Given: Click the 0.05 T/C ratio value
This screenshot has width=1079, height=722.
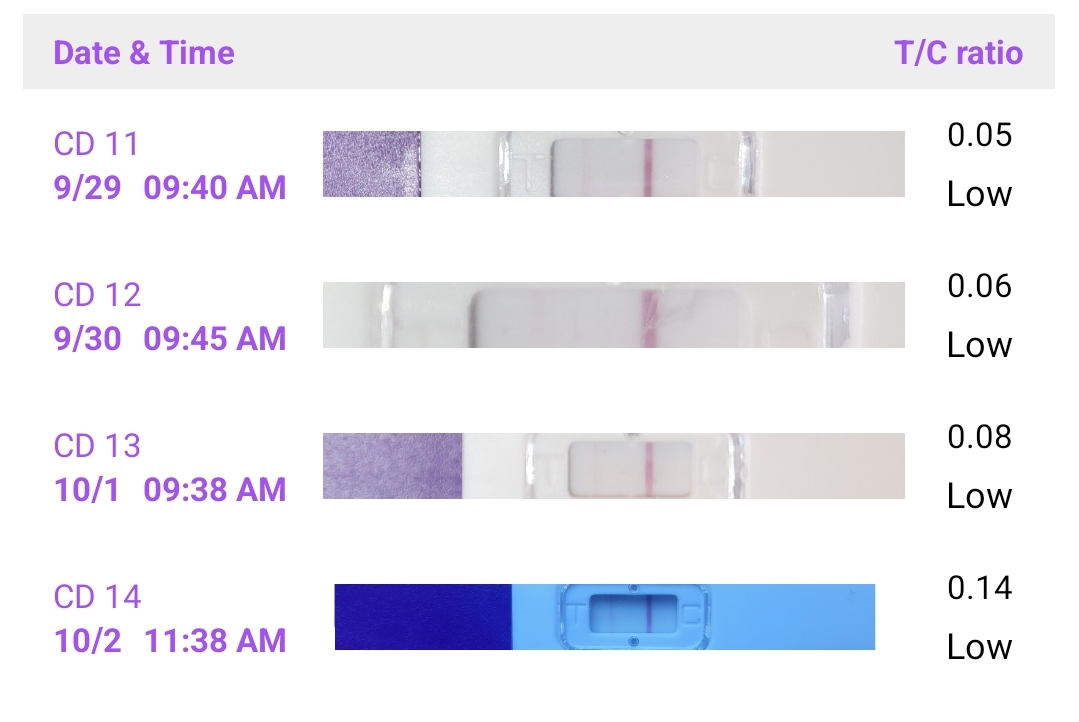Looking at the screenshot, I should [x=979, y=135].
